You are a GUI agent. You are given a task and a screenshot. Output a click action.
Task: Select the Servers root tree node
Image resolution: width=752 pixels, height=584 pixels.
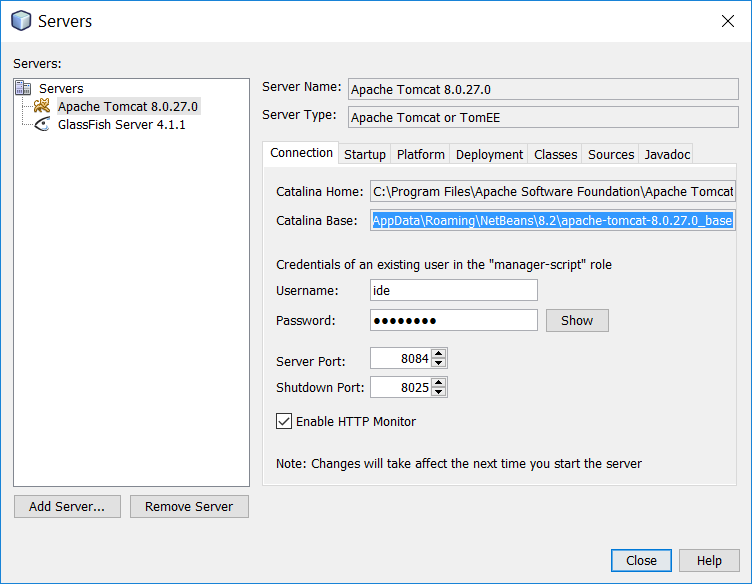[x=61, y=88]
